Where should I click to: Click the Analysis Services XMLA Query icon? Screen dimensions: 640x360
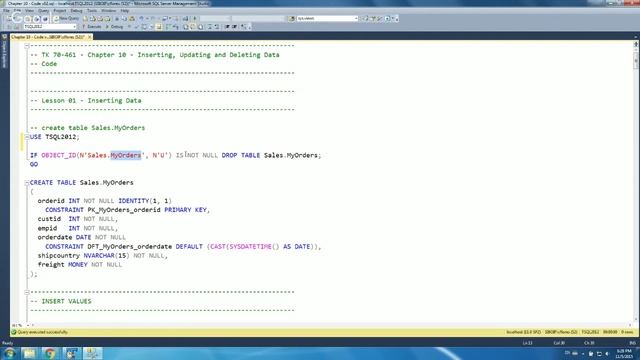107,18
